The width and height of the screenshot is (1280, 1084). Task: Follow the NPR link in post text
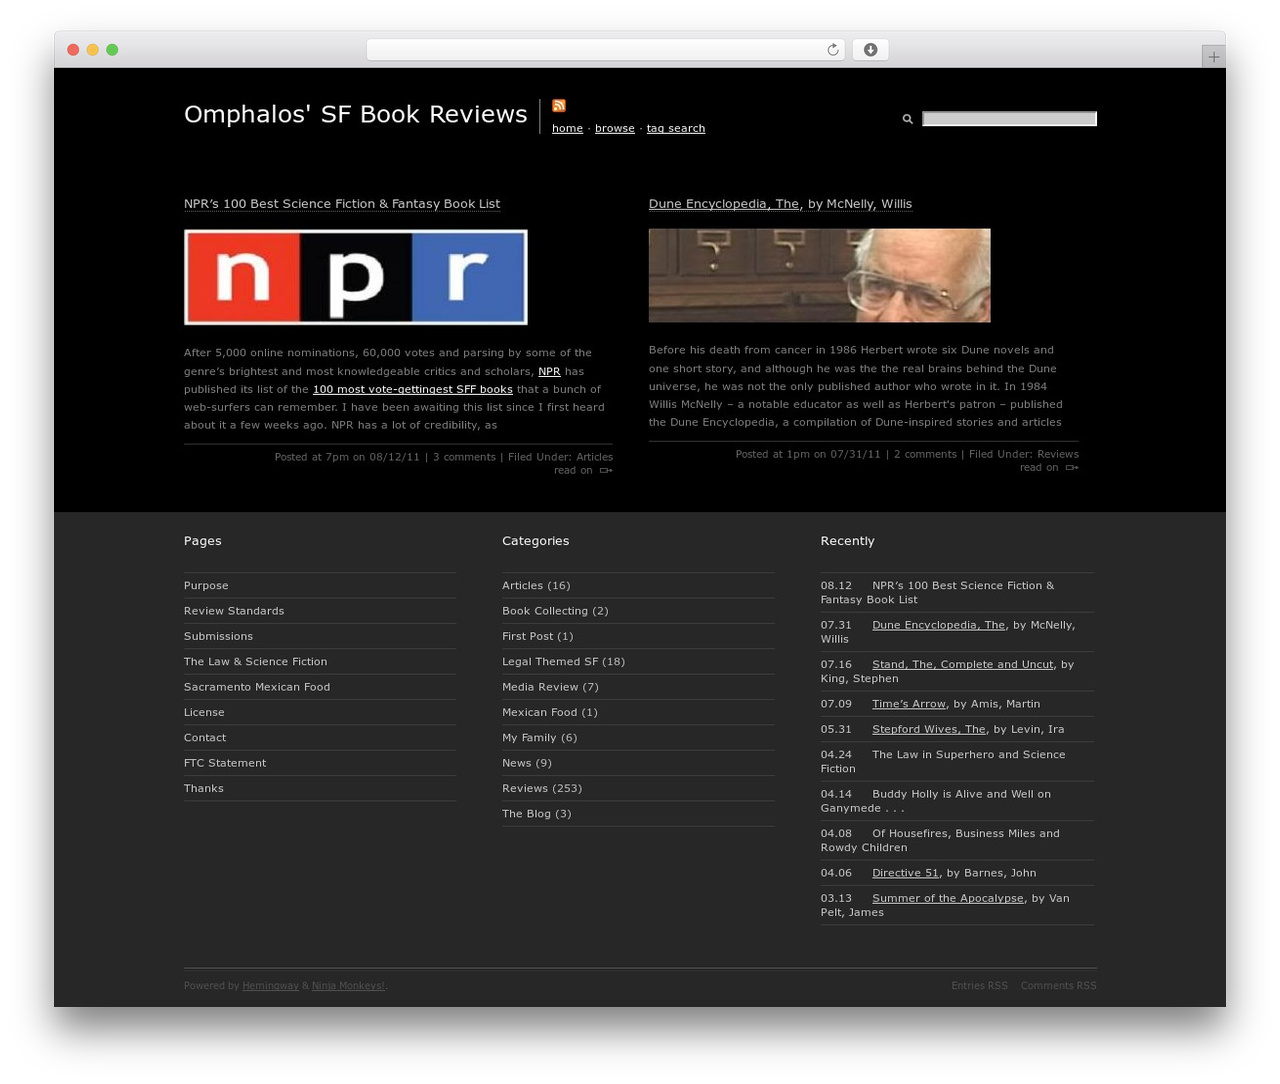pos(549,371)
